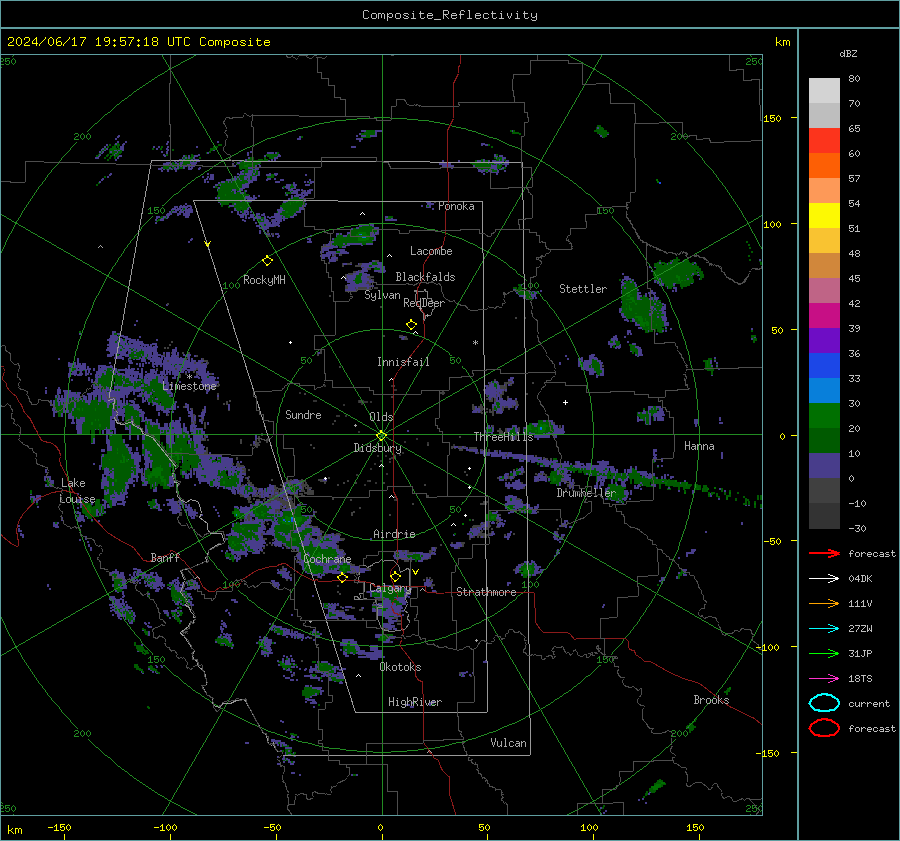Click the Ponoka city label

click(x=456, y=206)
